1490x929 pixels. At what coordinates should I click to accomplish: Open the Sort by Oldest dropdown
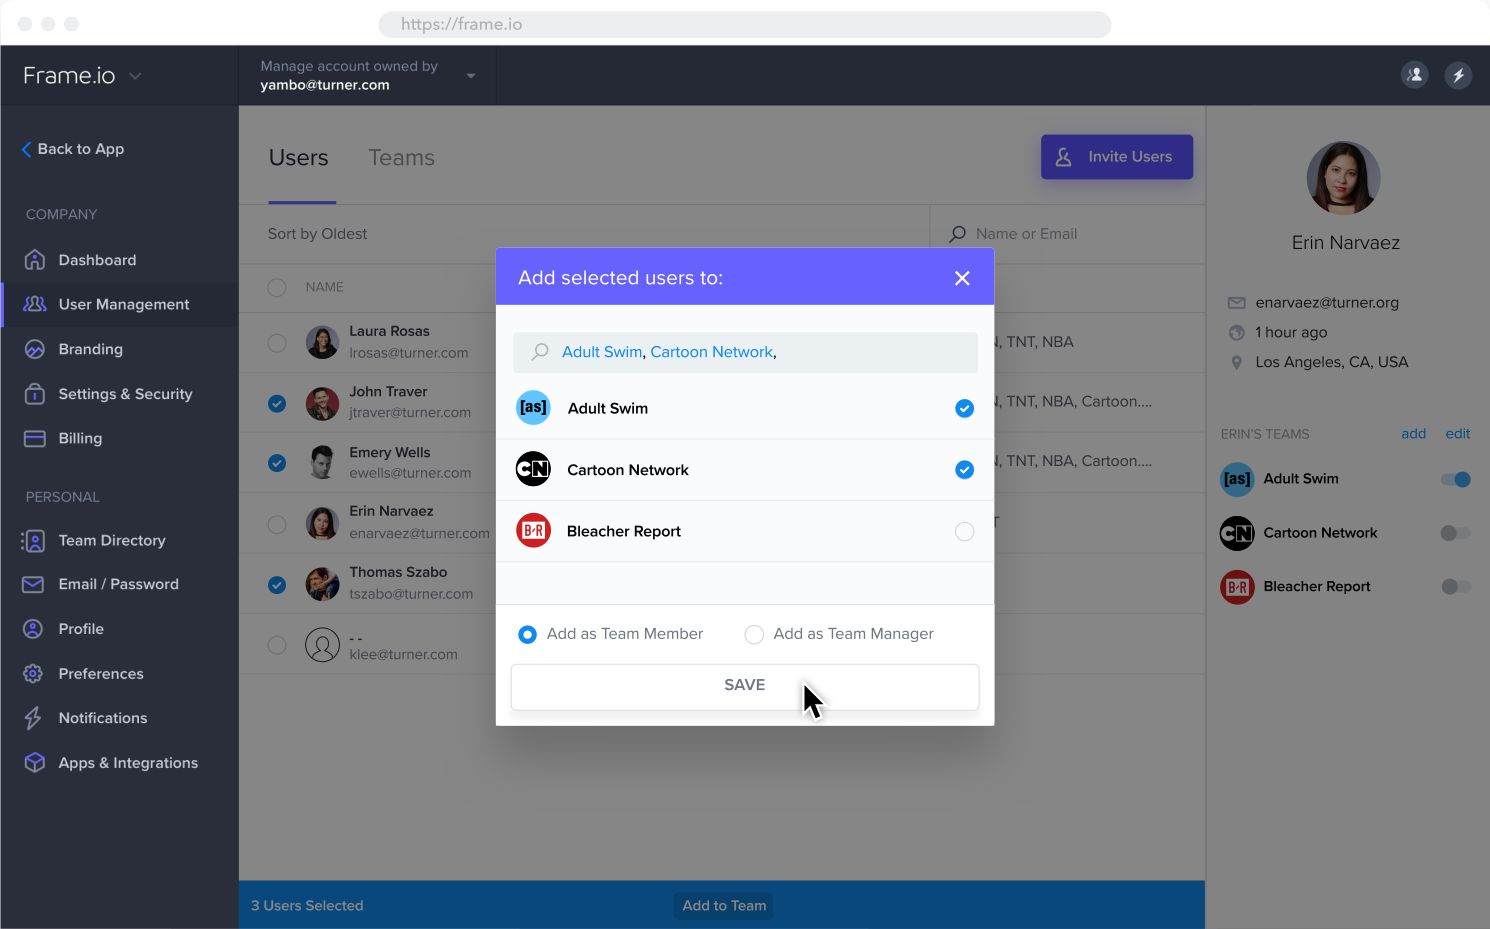[x=317, y=234]
